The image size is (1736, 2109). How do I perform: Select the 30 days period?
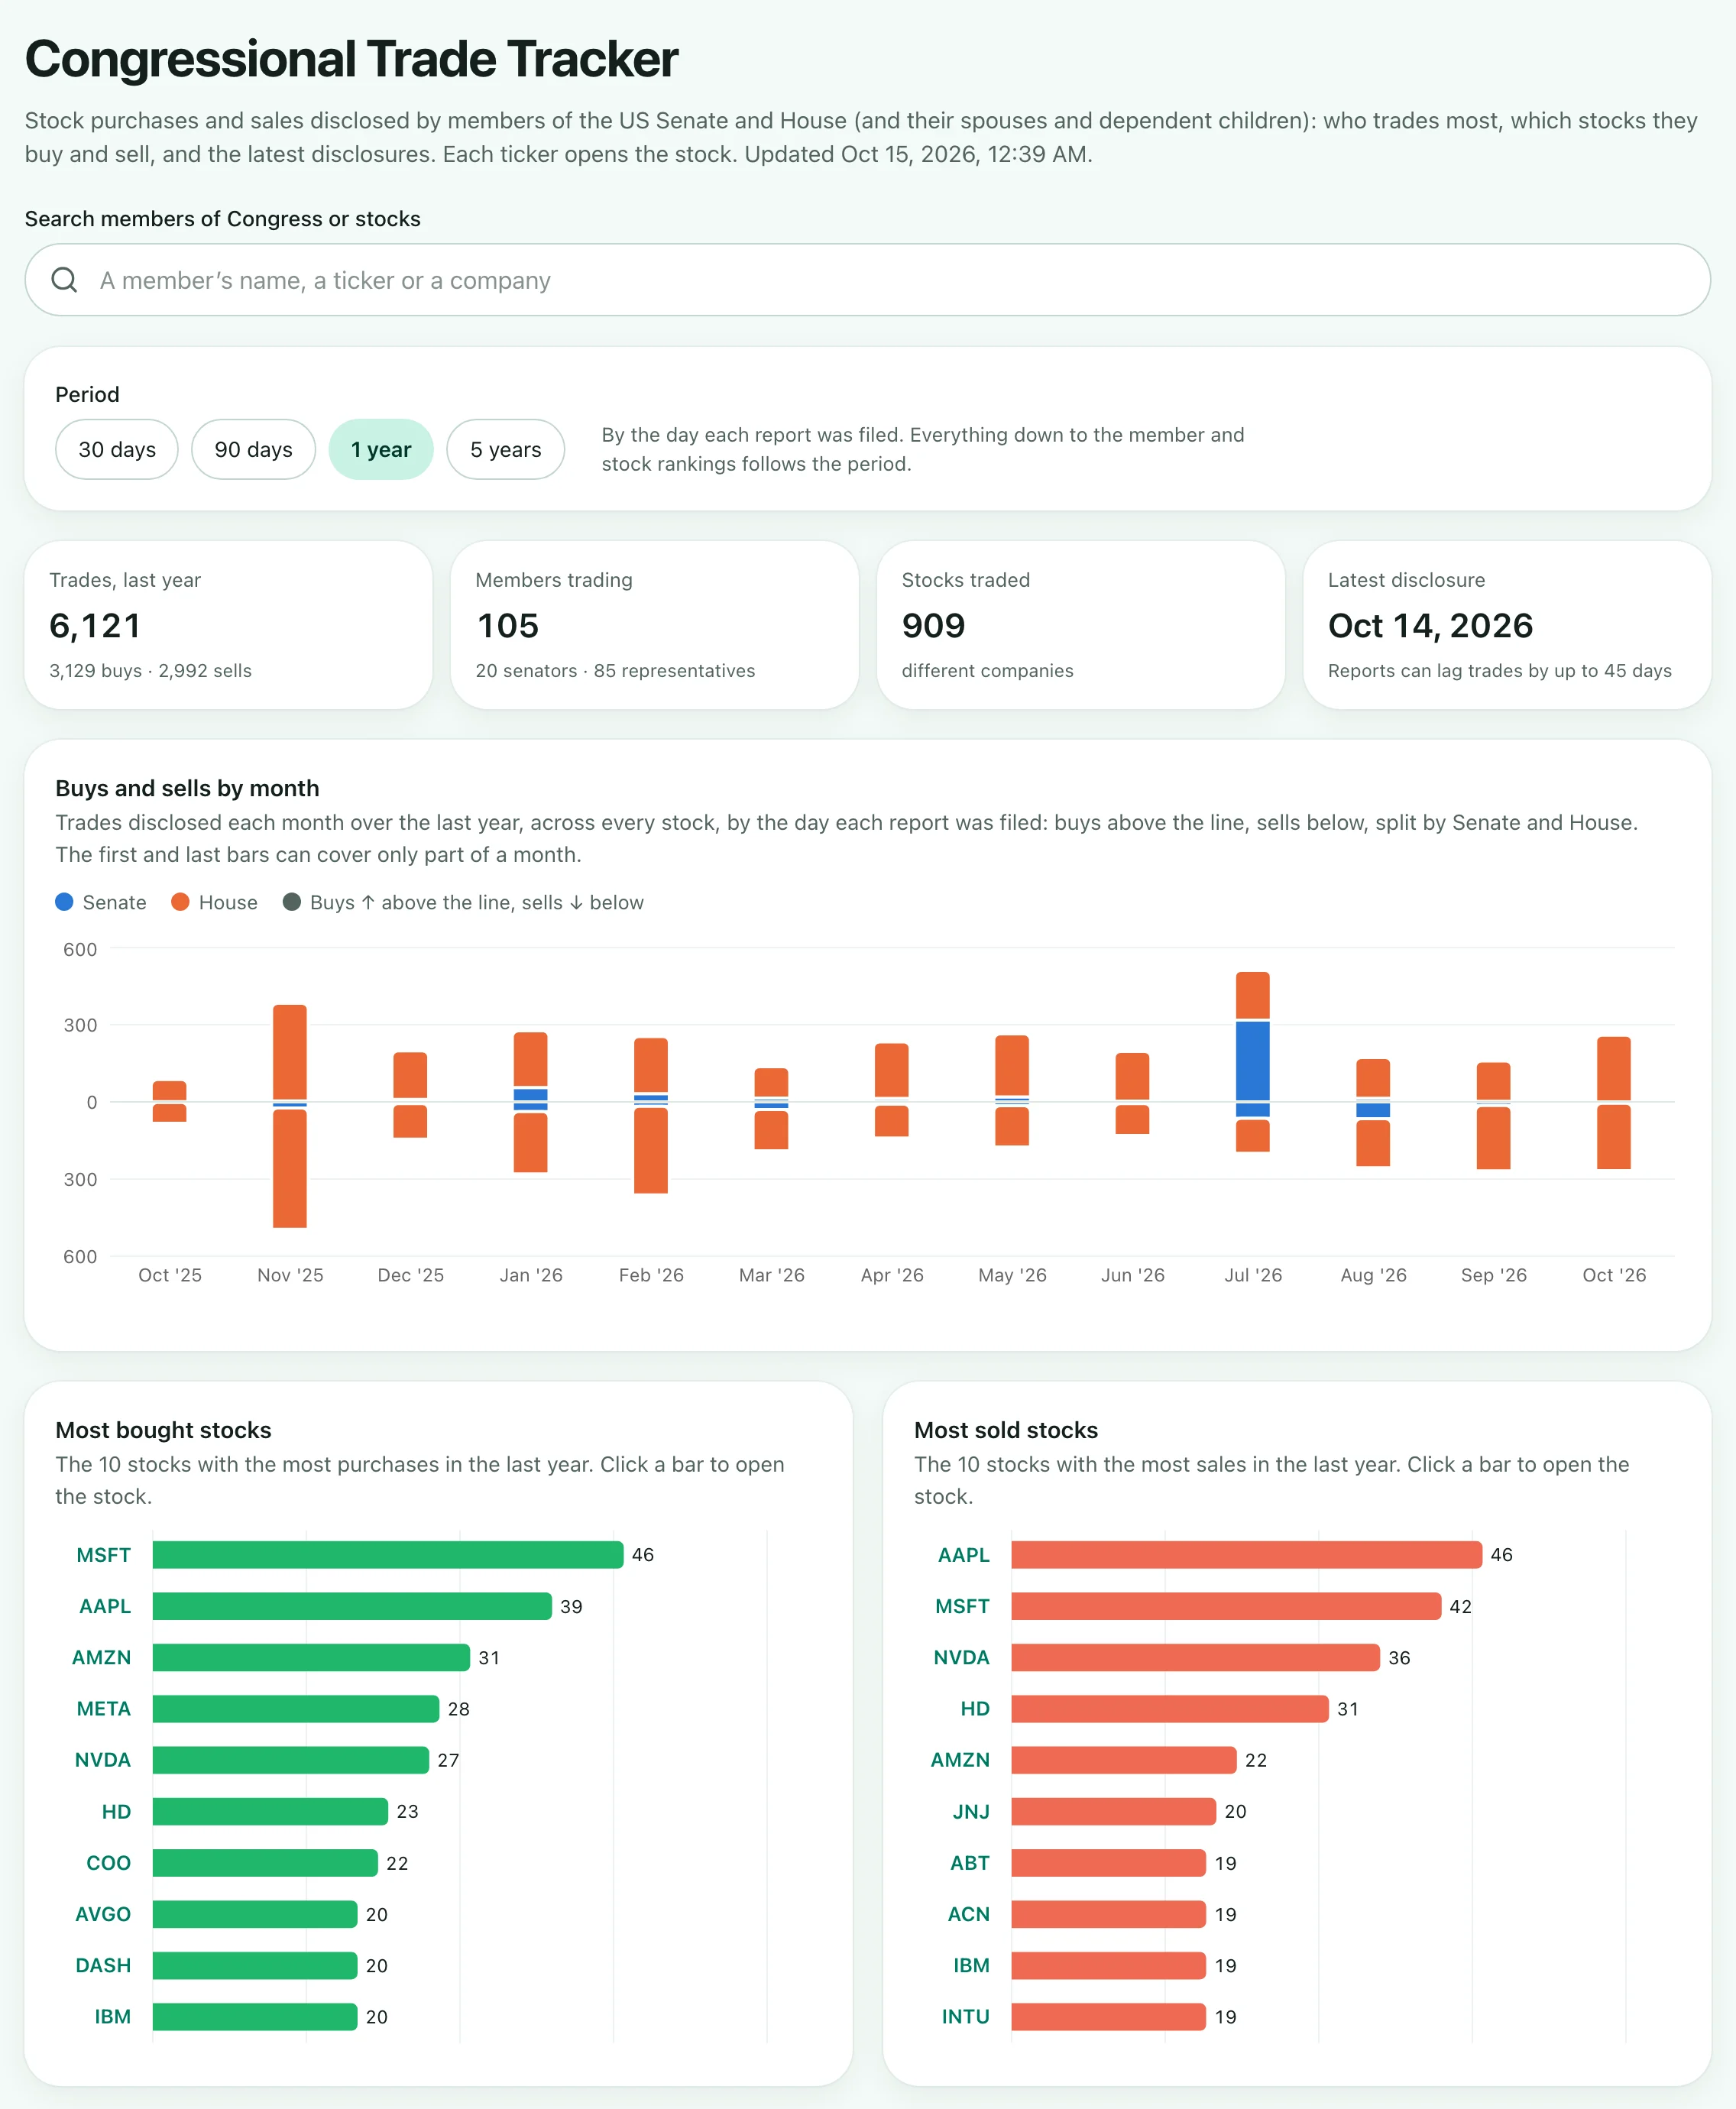pos(117,449)
